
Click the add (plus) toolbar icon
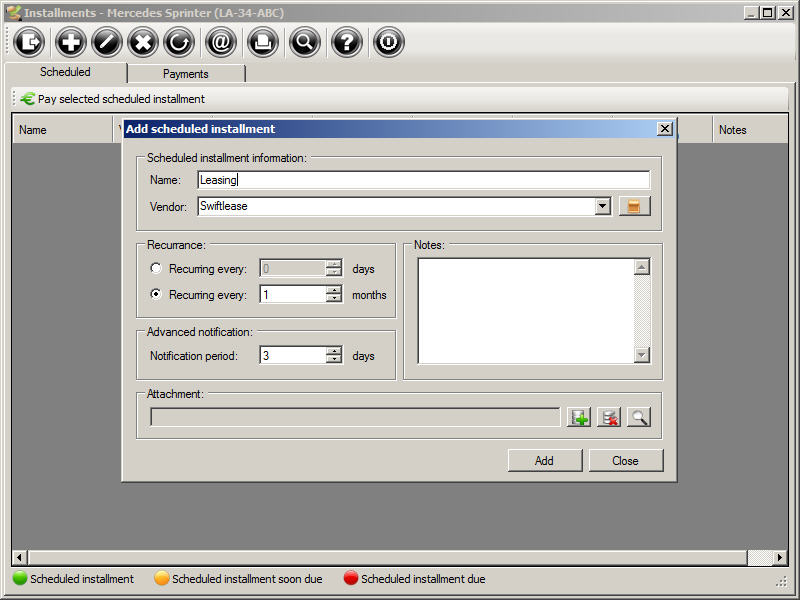(71, 42)
